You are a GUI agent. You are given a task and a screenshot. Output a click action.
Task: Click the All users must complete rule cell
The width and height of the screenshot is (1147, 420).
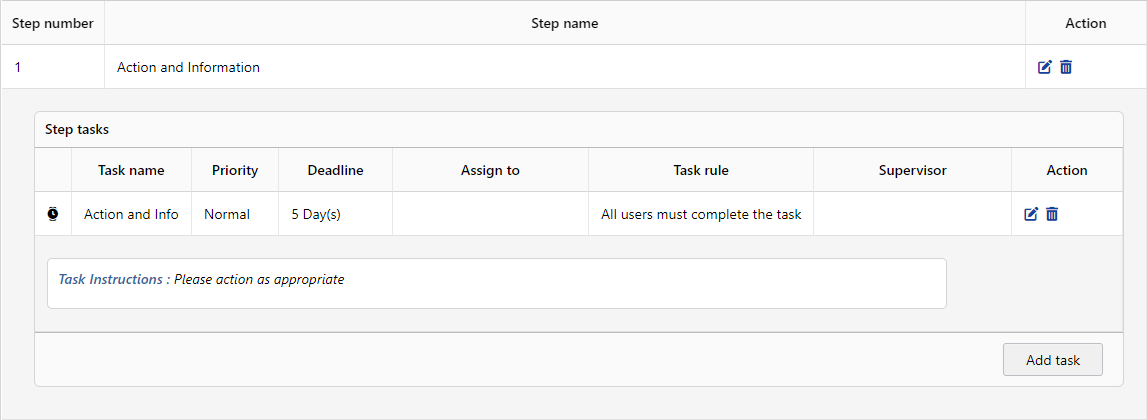pyautogui.click(x=701, y=214)
